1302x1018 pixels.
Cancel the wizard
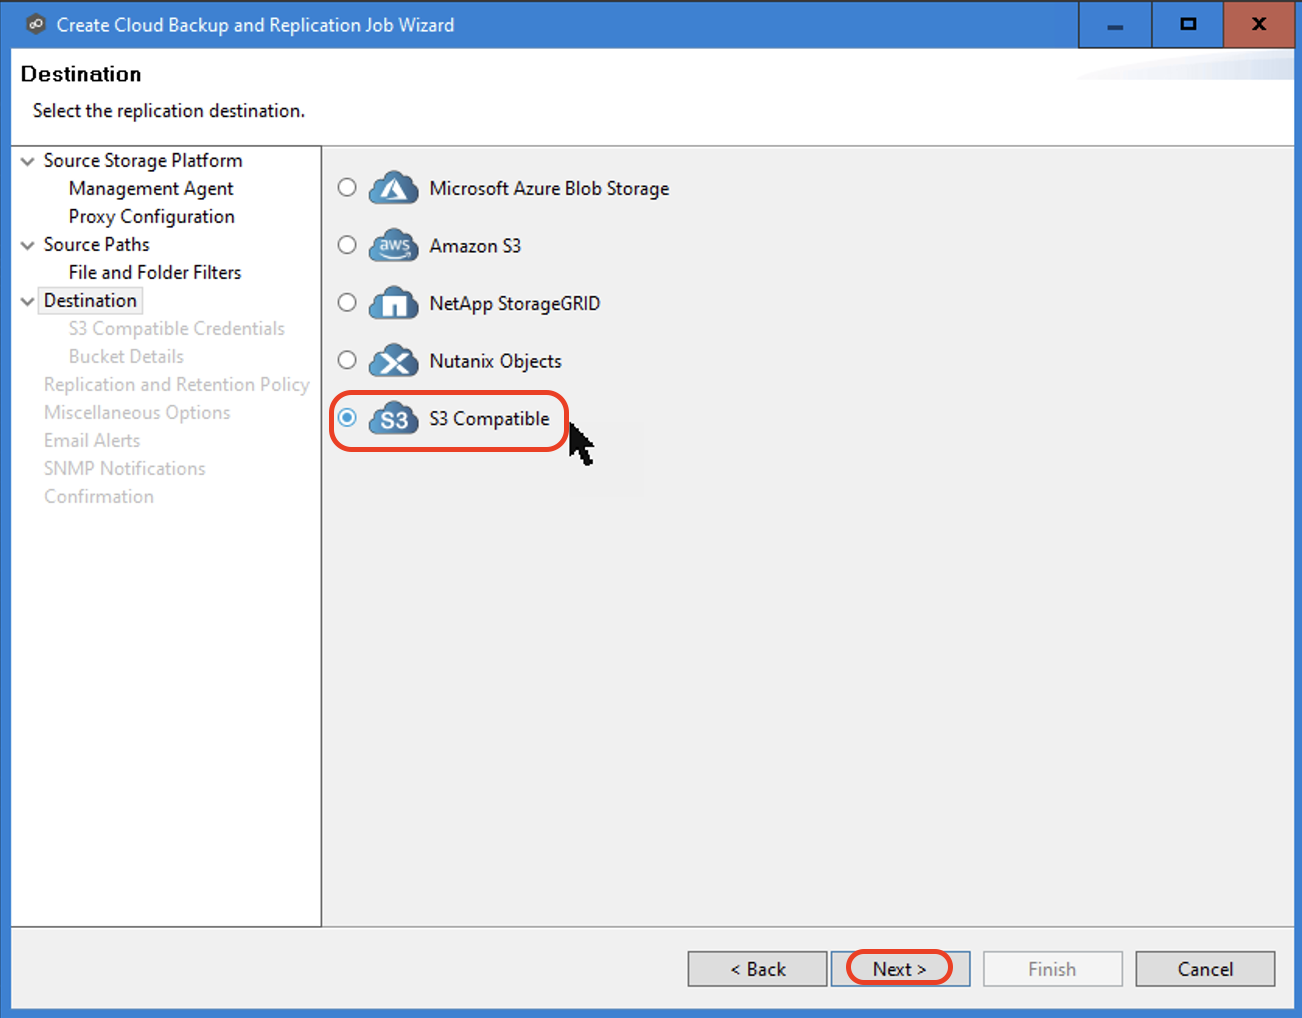pos(1205,969)
